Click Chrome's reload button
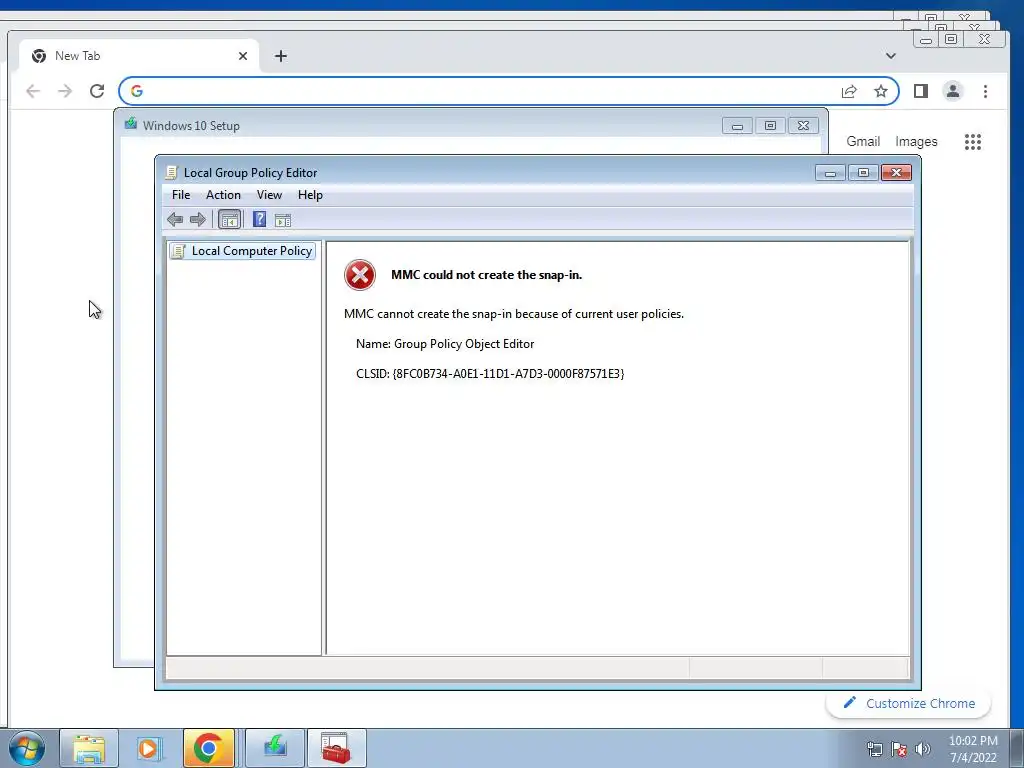This screenshot has width=1024, height=768. click(97, 91)
